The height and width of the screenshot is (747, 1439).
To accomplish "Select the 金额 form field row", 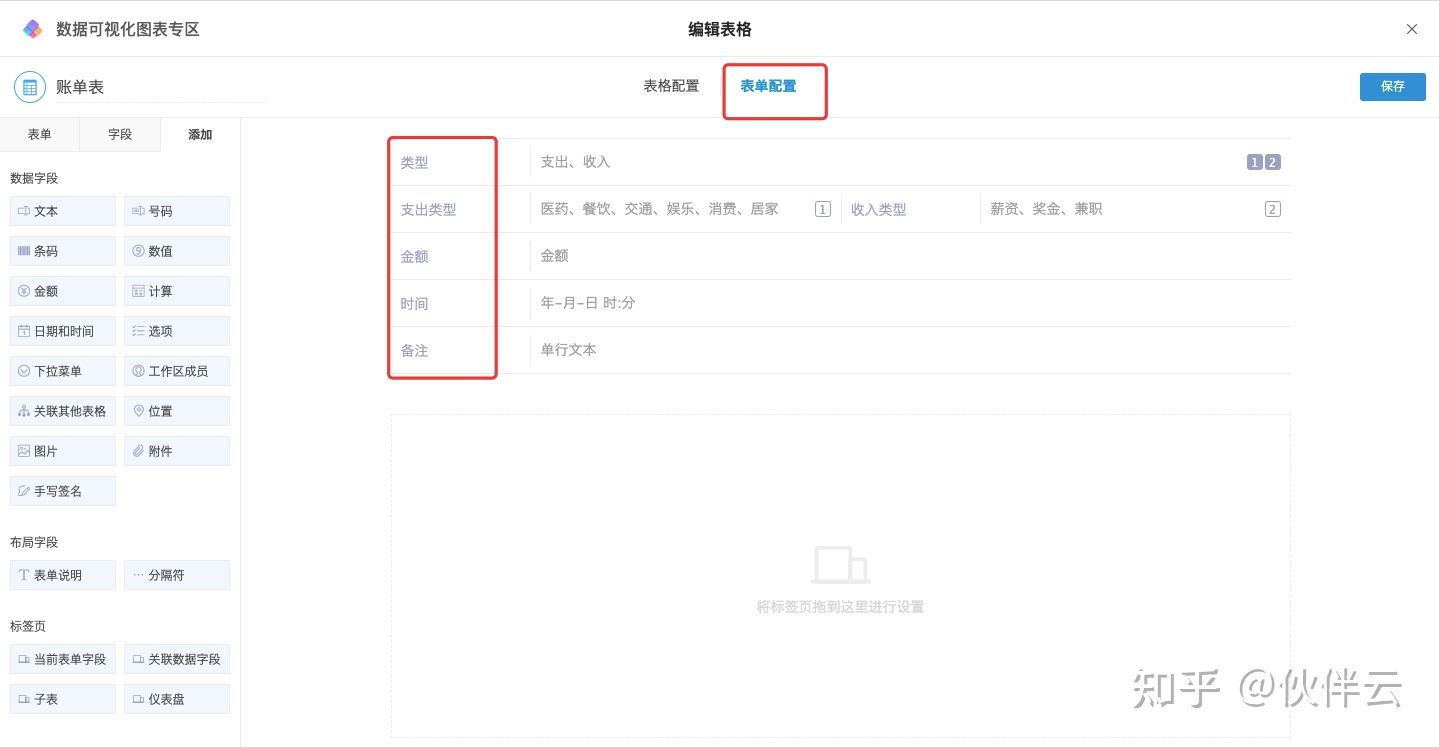I will (840, 256).
